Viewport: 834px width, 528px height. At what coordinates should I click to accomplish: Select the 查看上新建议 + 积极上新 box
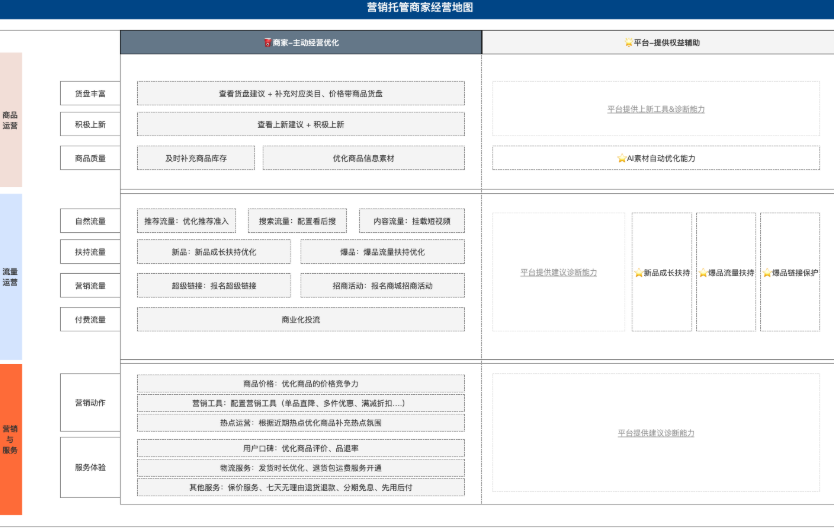pos(301,124)
